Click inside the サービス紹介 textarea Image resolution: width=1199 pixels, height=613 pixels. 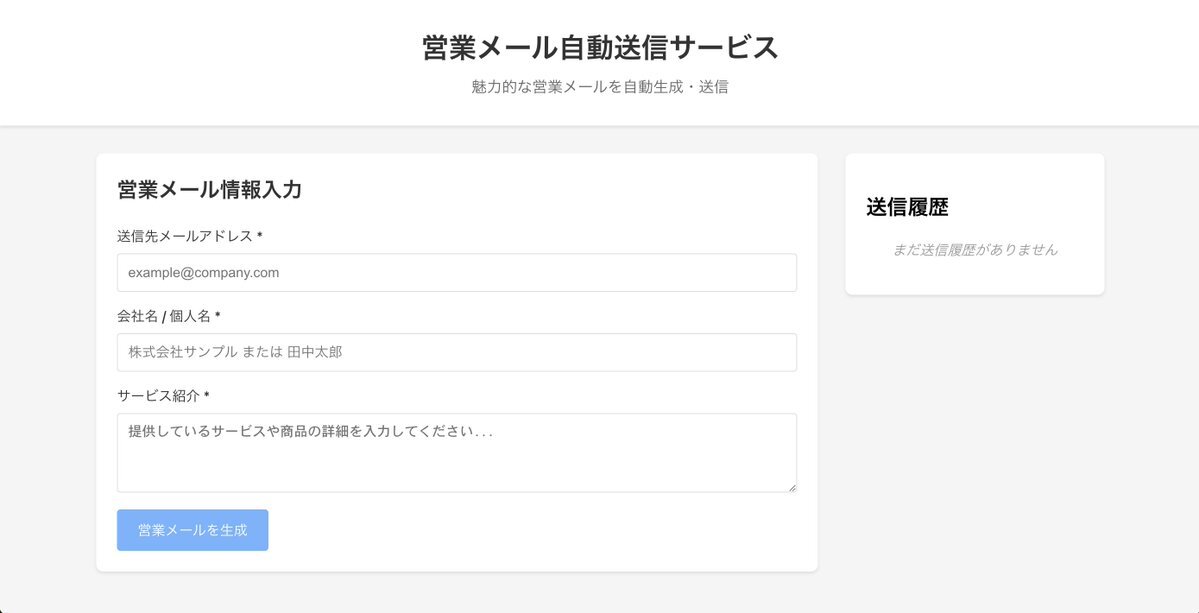457,452
